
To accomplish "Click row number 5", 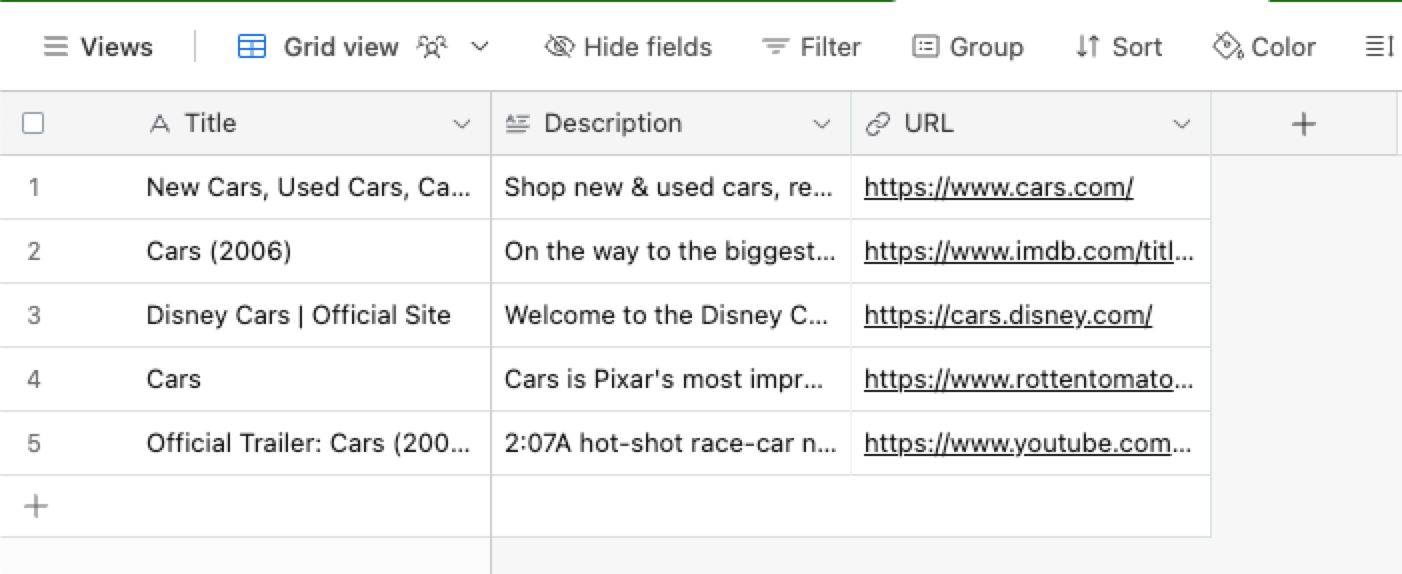I will (34, 443).
